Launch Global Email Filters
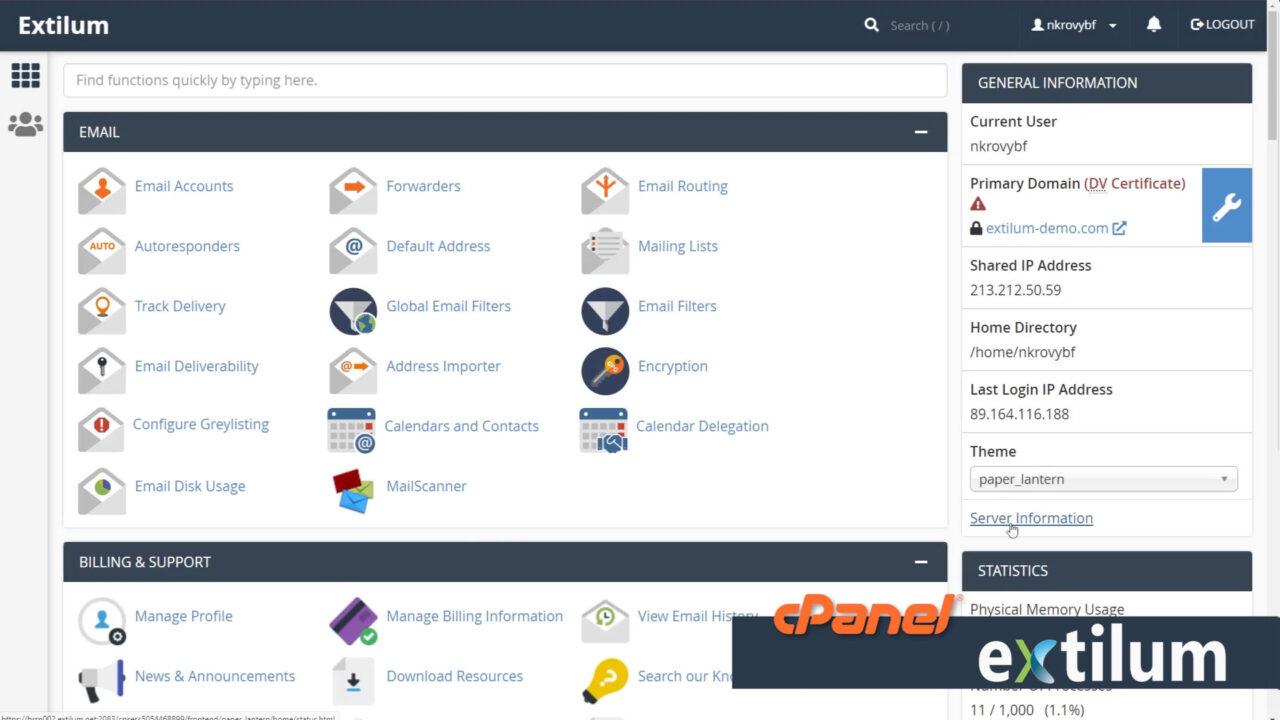 tap(448, 306)
